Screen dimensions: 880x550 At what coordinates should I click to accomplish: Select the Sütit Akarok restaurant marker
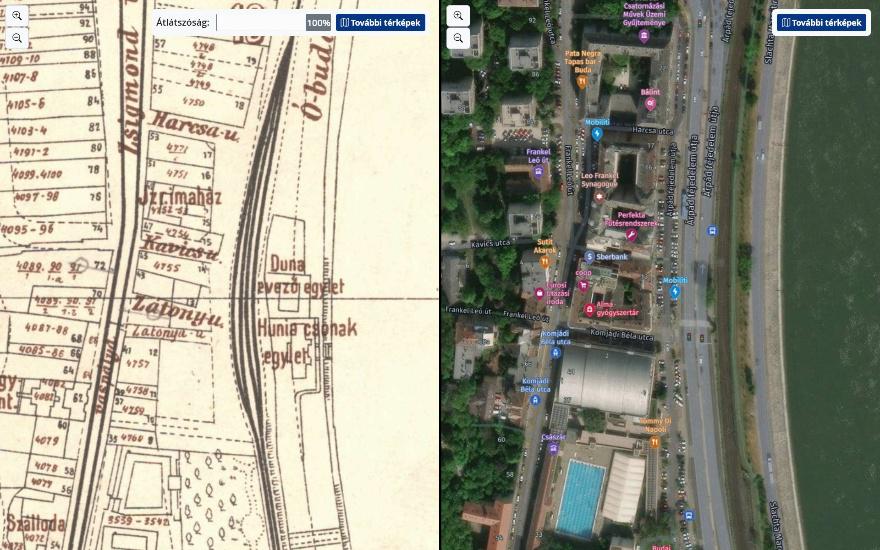(544, 262)
